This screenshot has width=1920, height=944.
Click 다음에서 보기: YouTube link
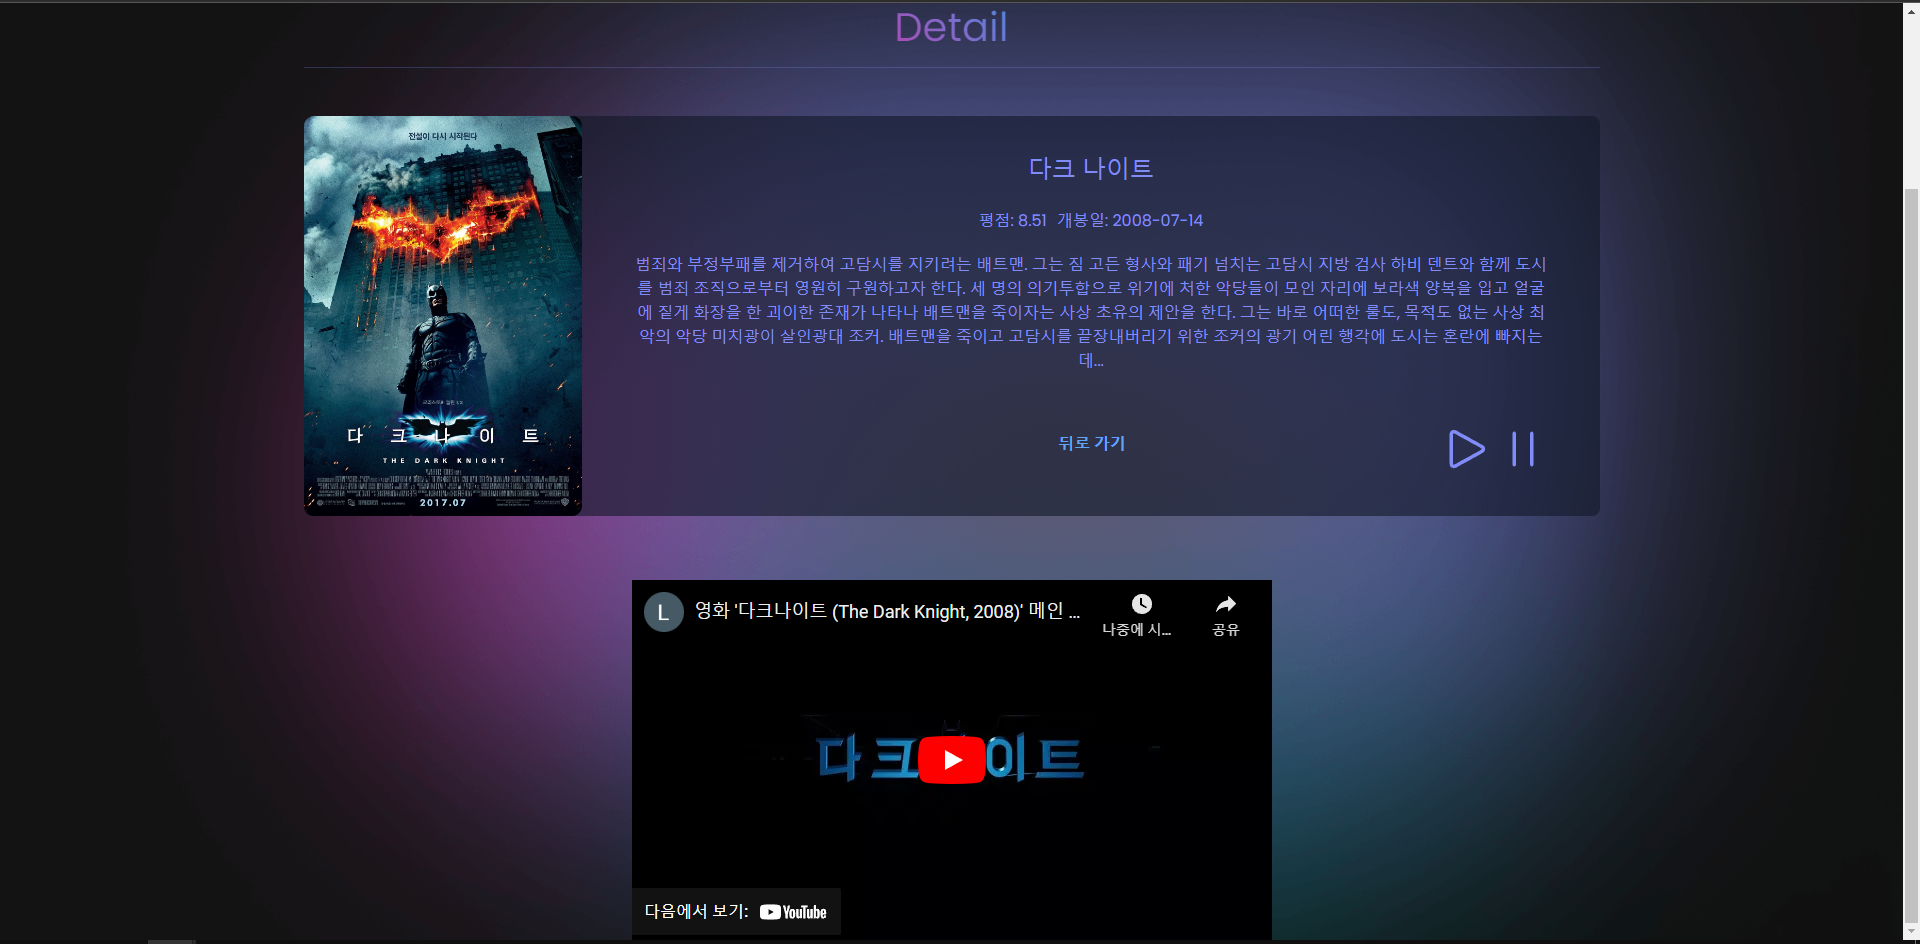[736, 911]
